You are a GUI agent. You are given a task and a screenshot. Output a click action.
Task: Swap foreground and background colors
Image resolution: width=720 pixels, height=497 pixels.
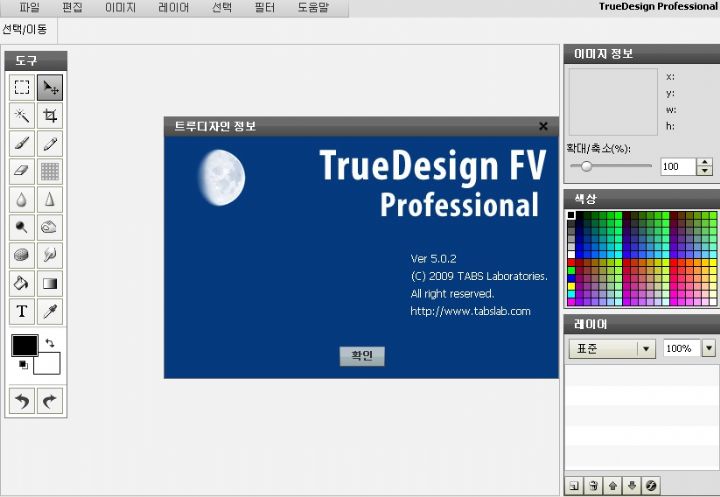coord(50,343)
